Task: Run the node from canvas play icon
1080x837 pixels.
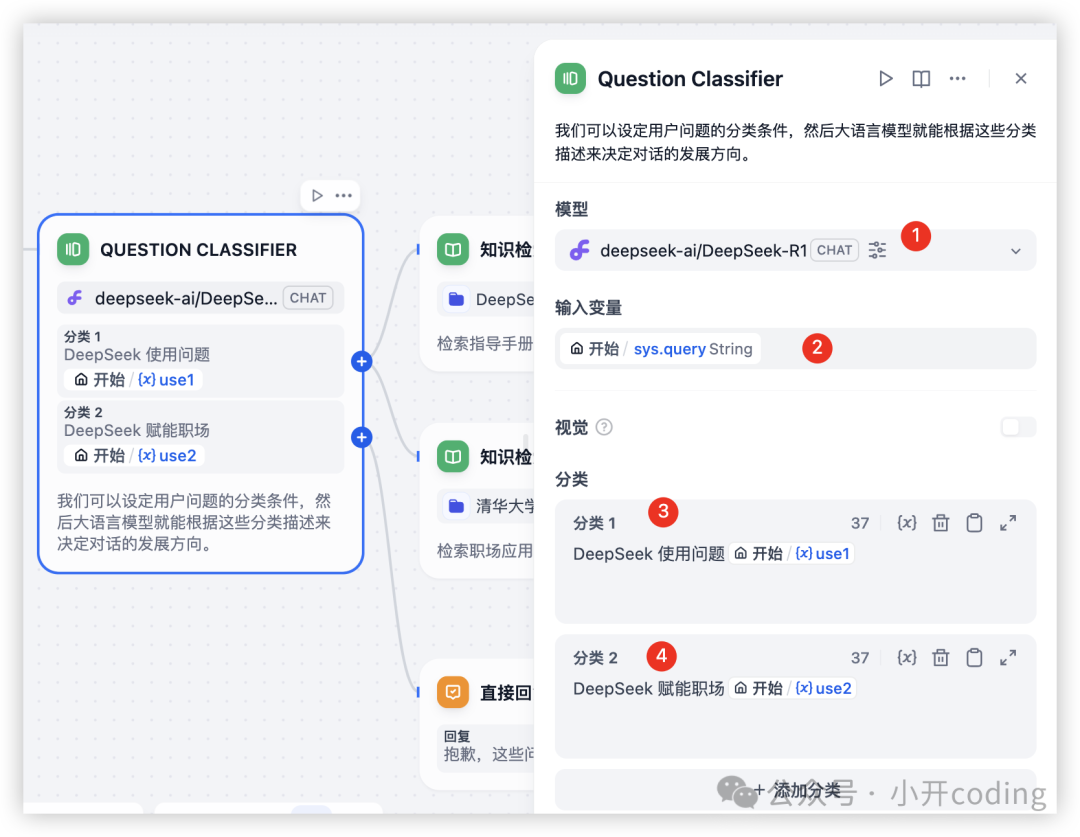Action: [317, 196]
